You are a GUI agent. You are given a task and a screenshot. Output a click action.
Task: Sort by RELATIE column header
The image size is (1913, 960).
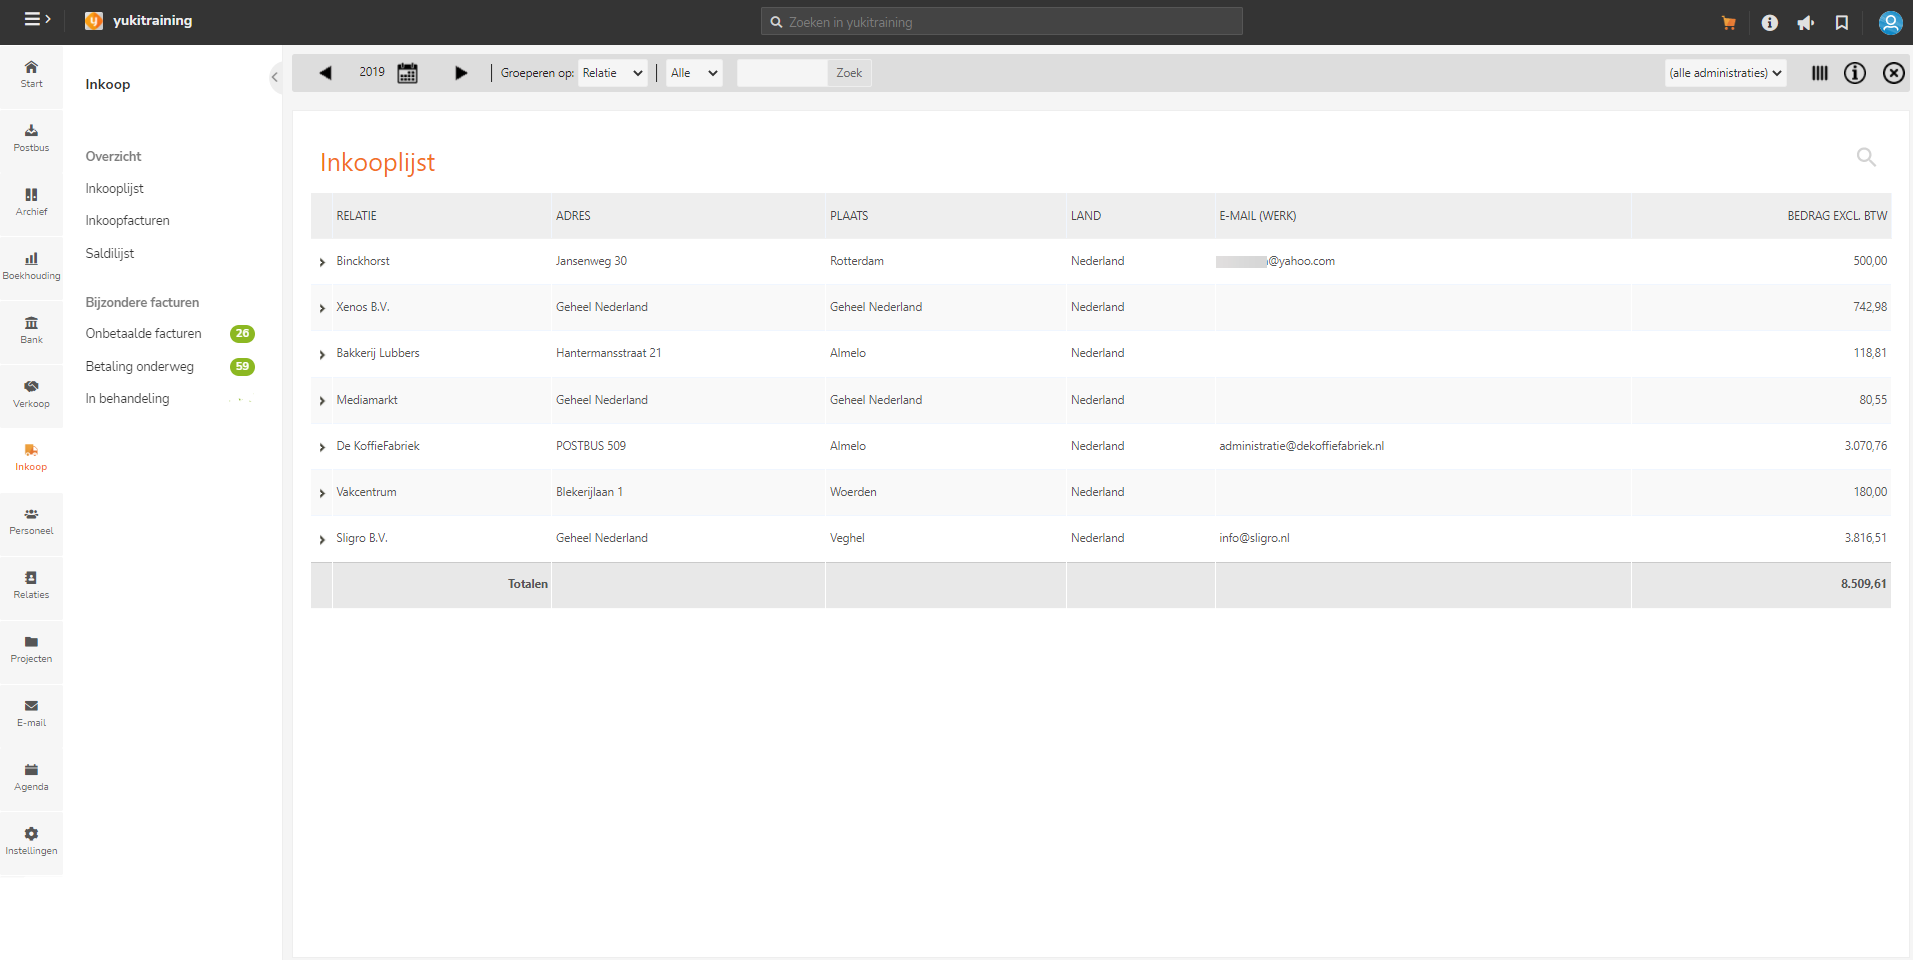click(357, 216)
